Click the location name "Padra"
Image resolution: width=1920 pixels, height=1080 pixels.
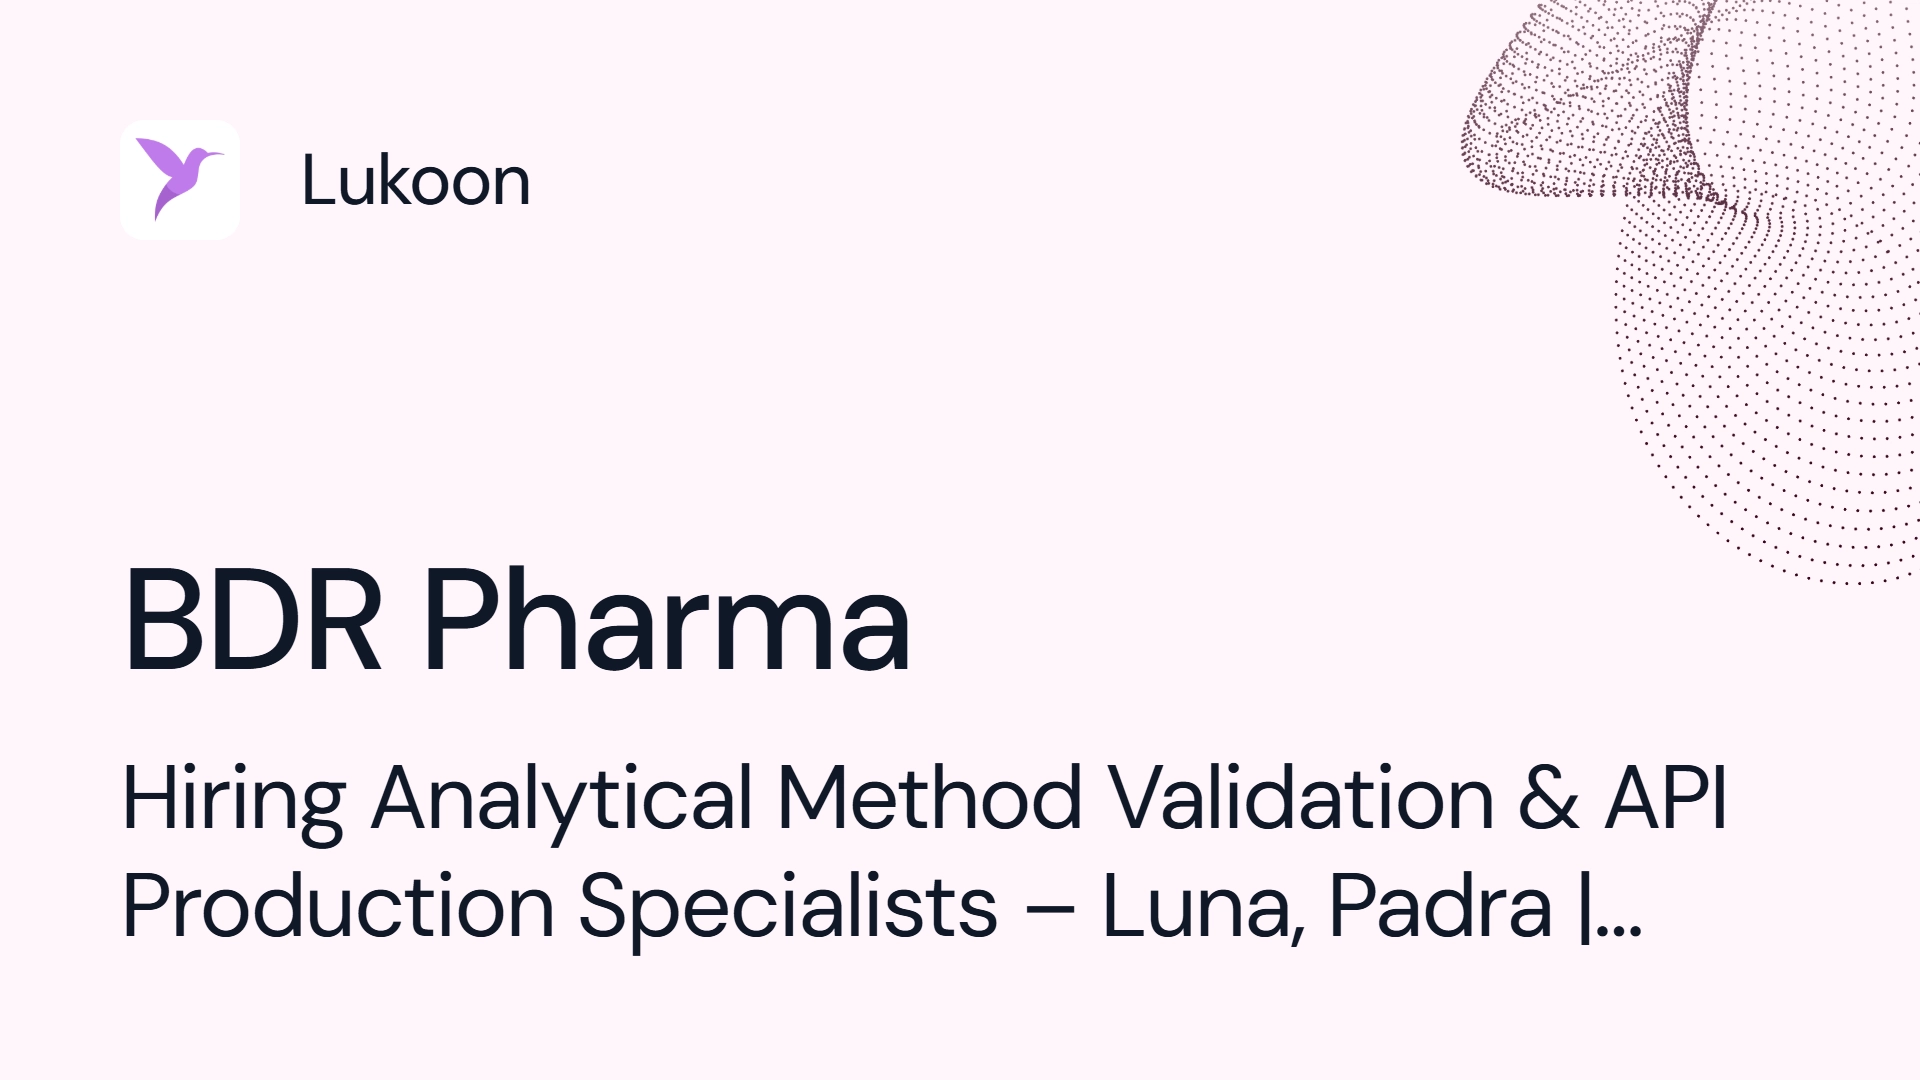[1441, 906]
